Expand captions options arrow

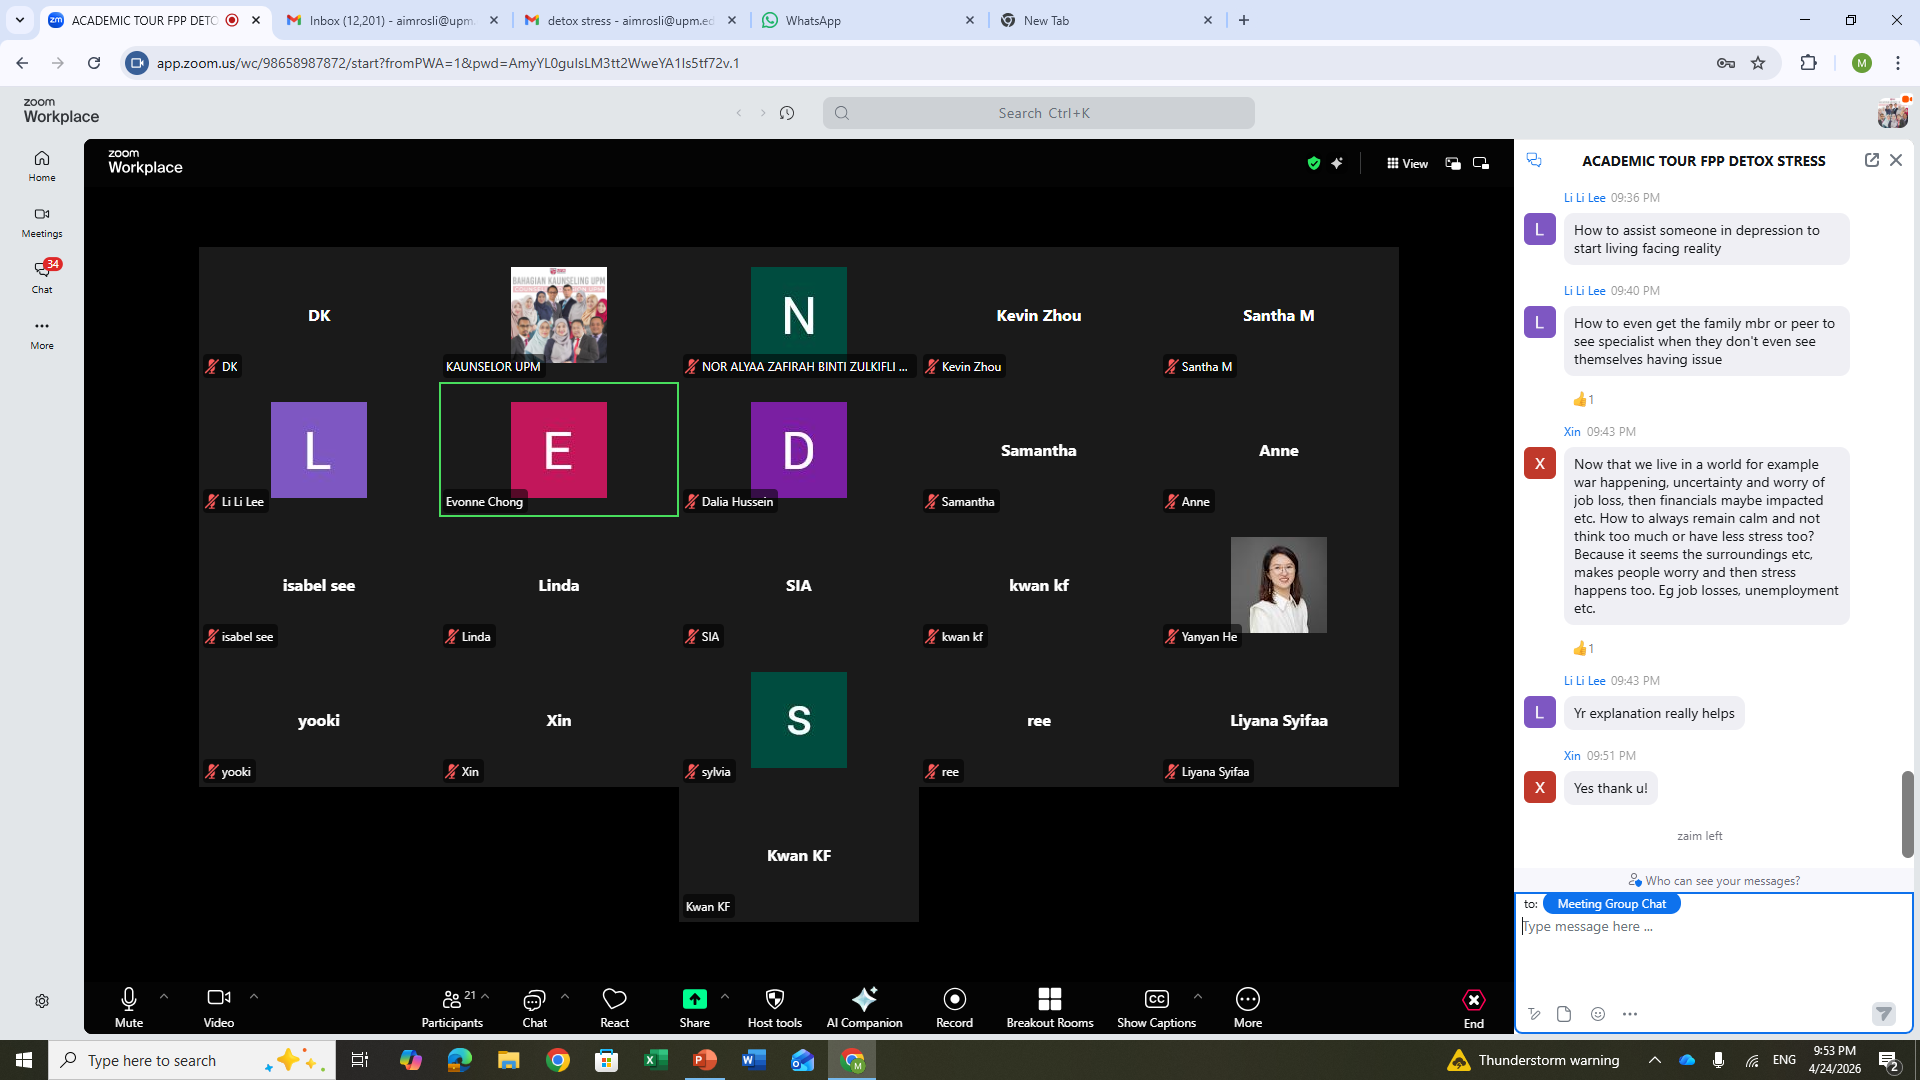tap(1198, 997)
